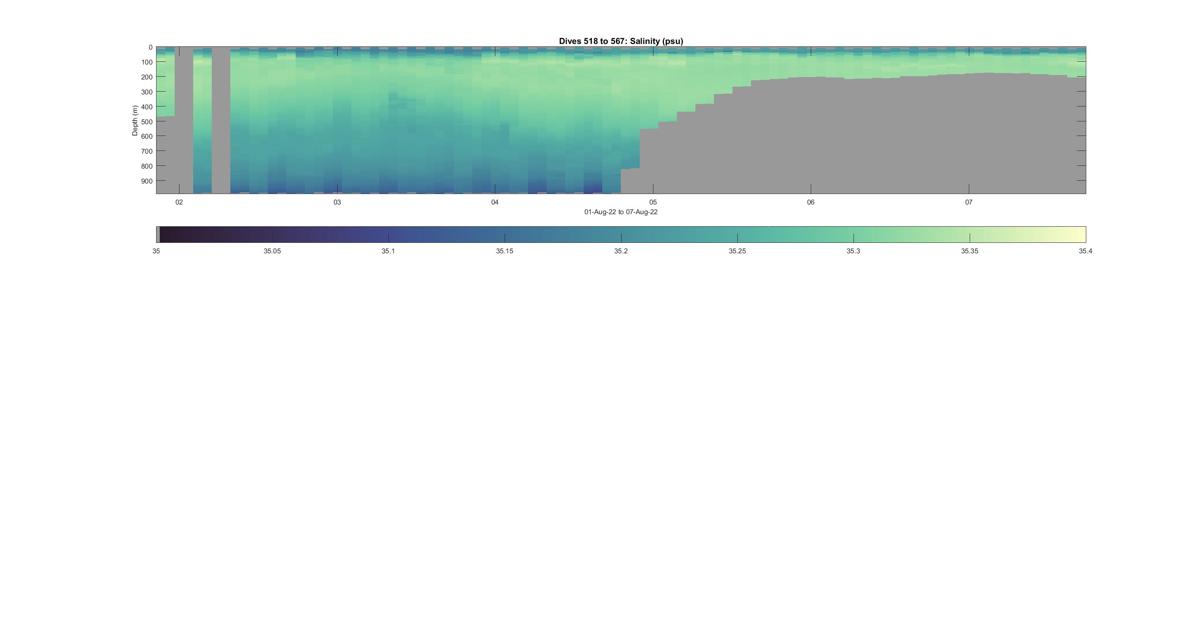
Task: Click the "800" depth tick label
Action: tap(147, 166)
